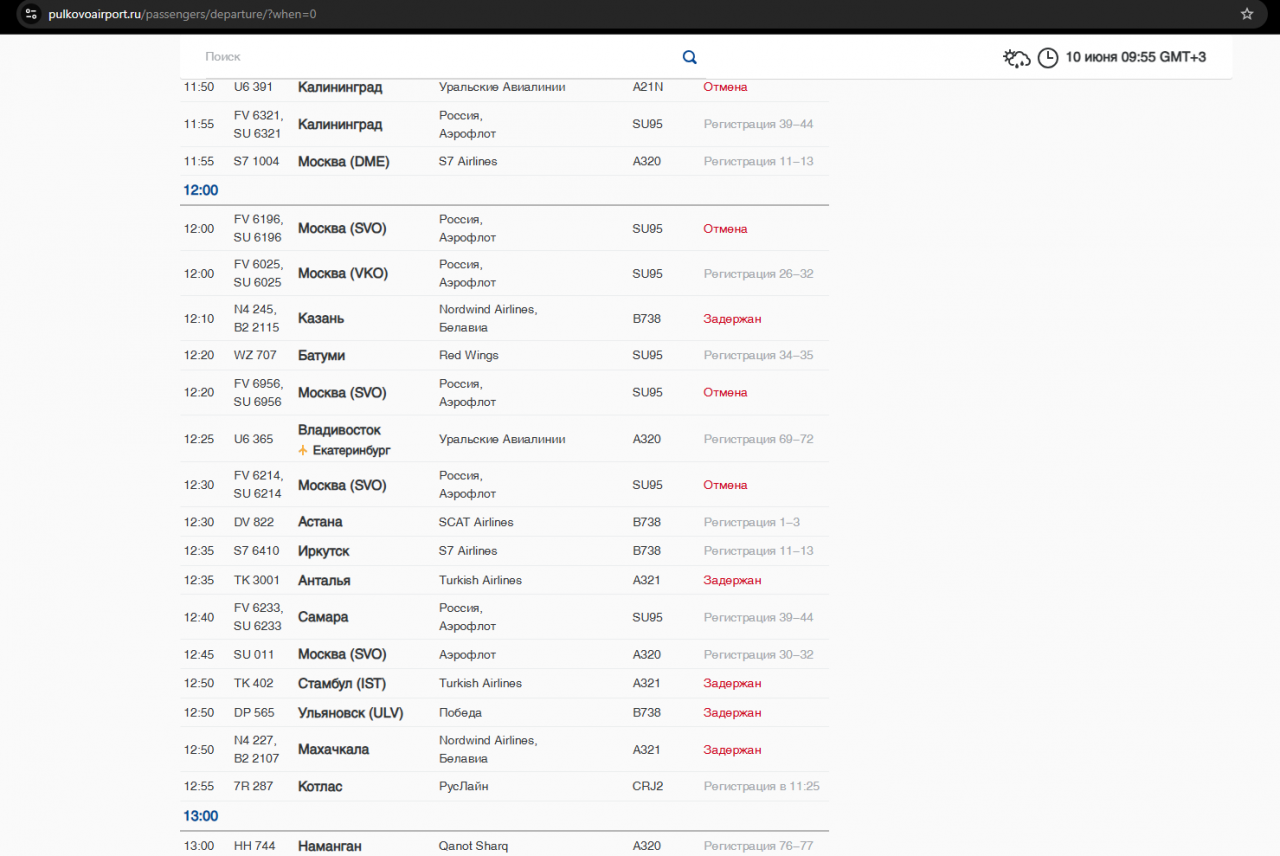Click the 12:00 time group header
Screen dimensions: 1280x856
(x=201, y=190)
